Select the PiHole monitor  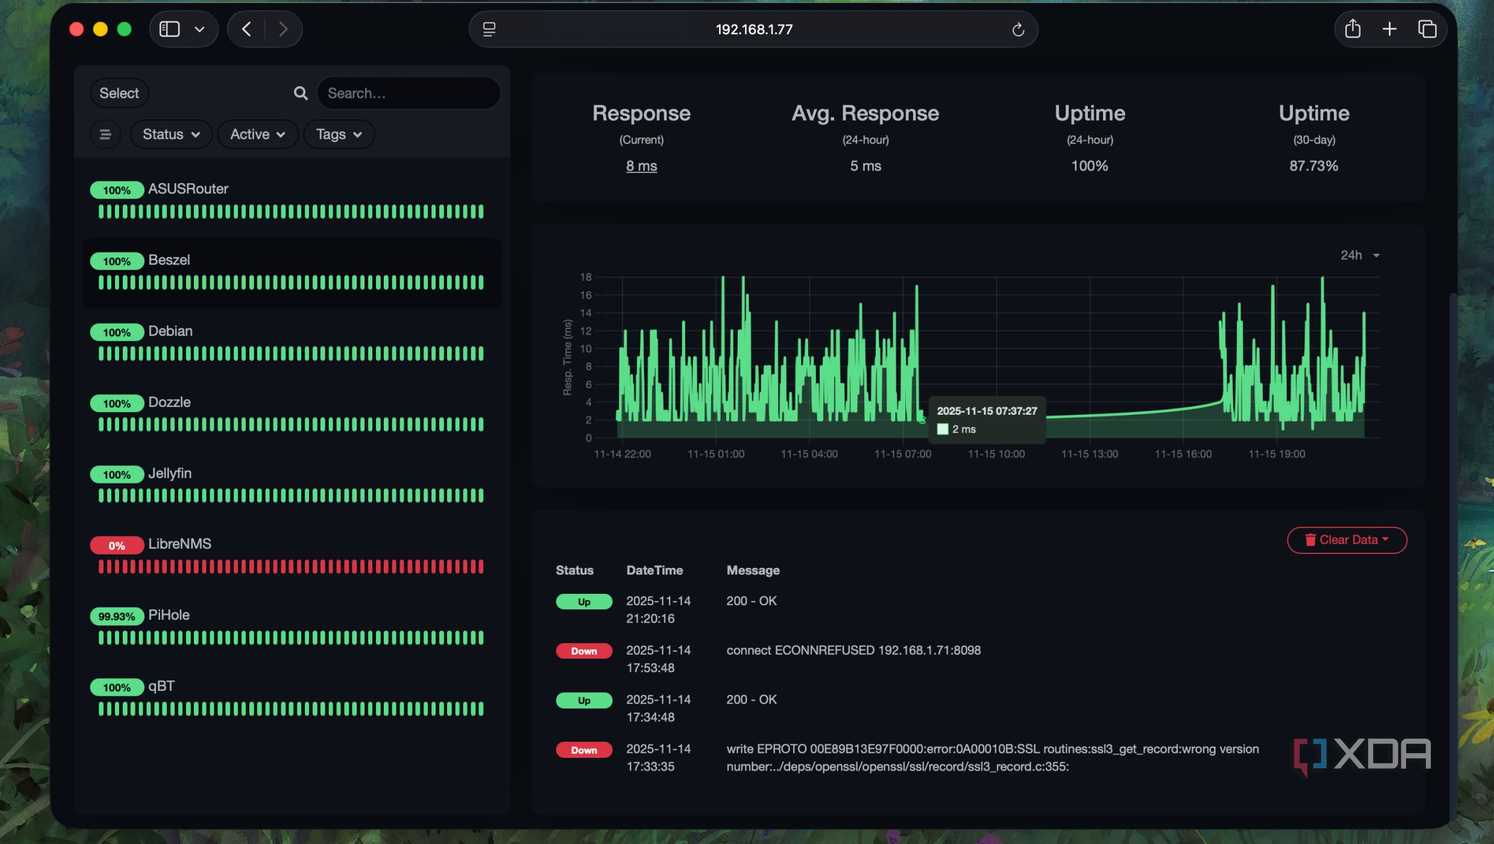(291, 626)
